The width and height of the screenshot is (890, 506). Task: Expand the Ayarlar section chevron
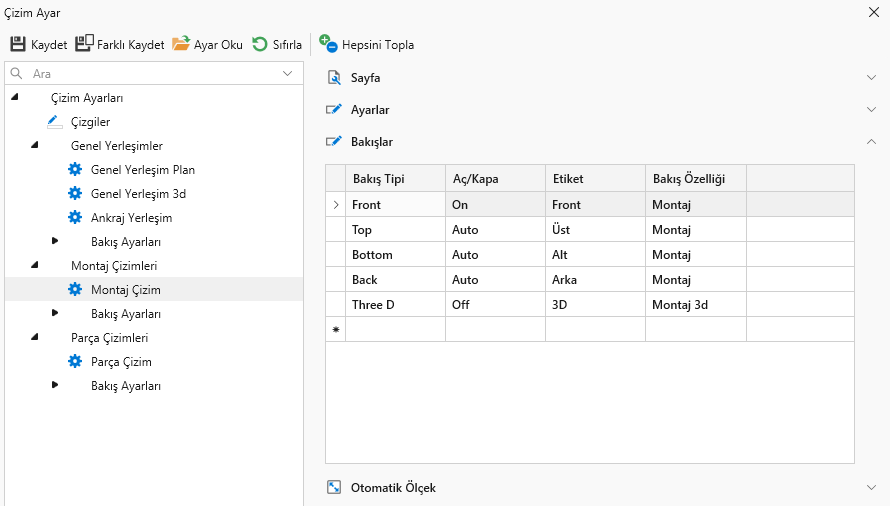pyautogui.click(x=870, y=110)
